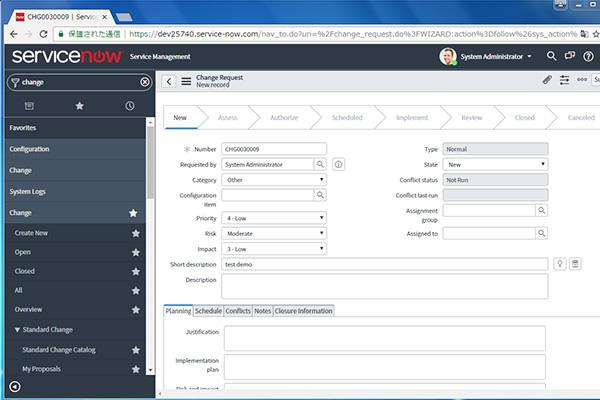The width and height of the screenshot is (600, 400).
Task: Toggle favorite star for Change module header
Action: [133, 213]
